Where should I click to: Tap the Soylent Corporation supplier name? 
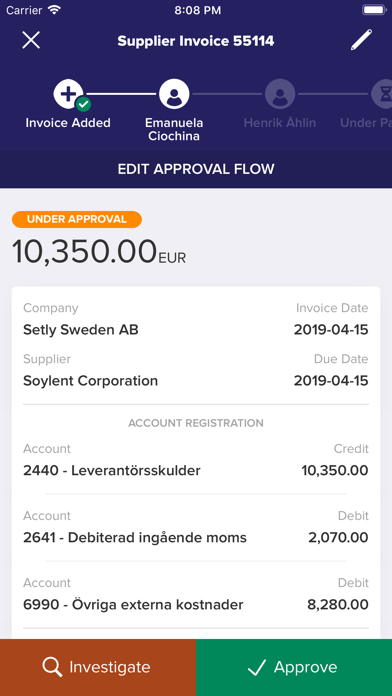[91, 381]
